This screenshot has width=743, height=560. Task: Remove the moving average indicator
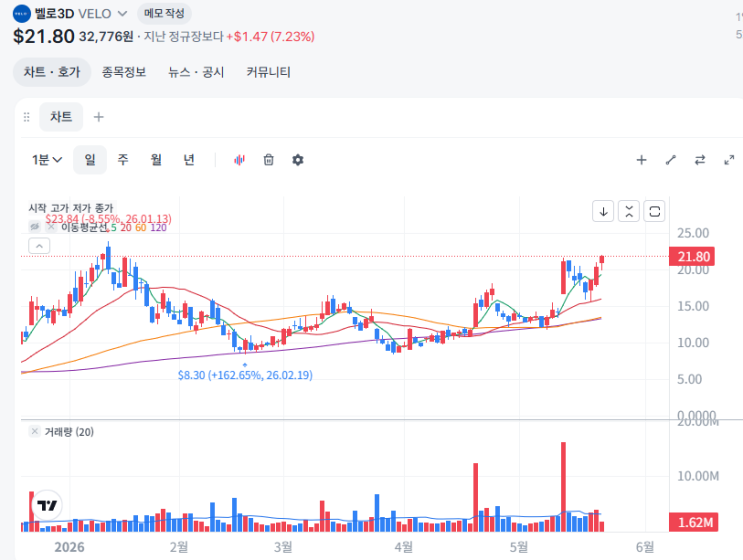[x=51, y=227]
